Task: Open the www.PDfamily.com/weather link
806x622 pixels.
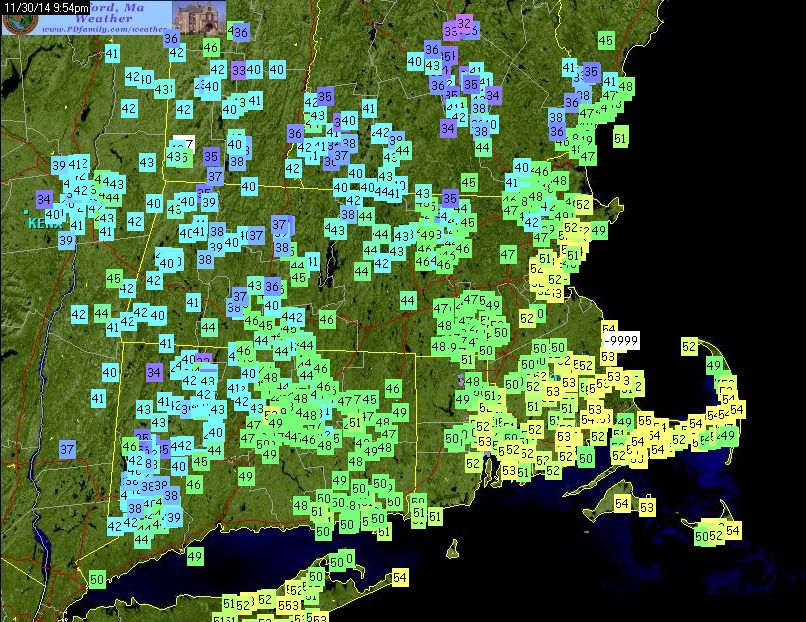Action: tap(103, 29)
